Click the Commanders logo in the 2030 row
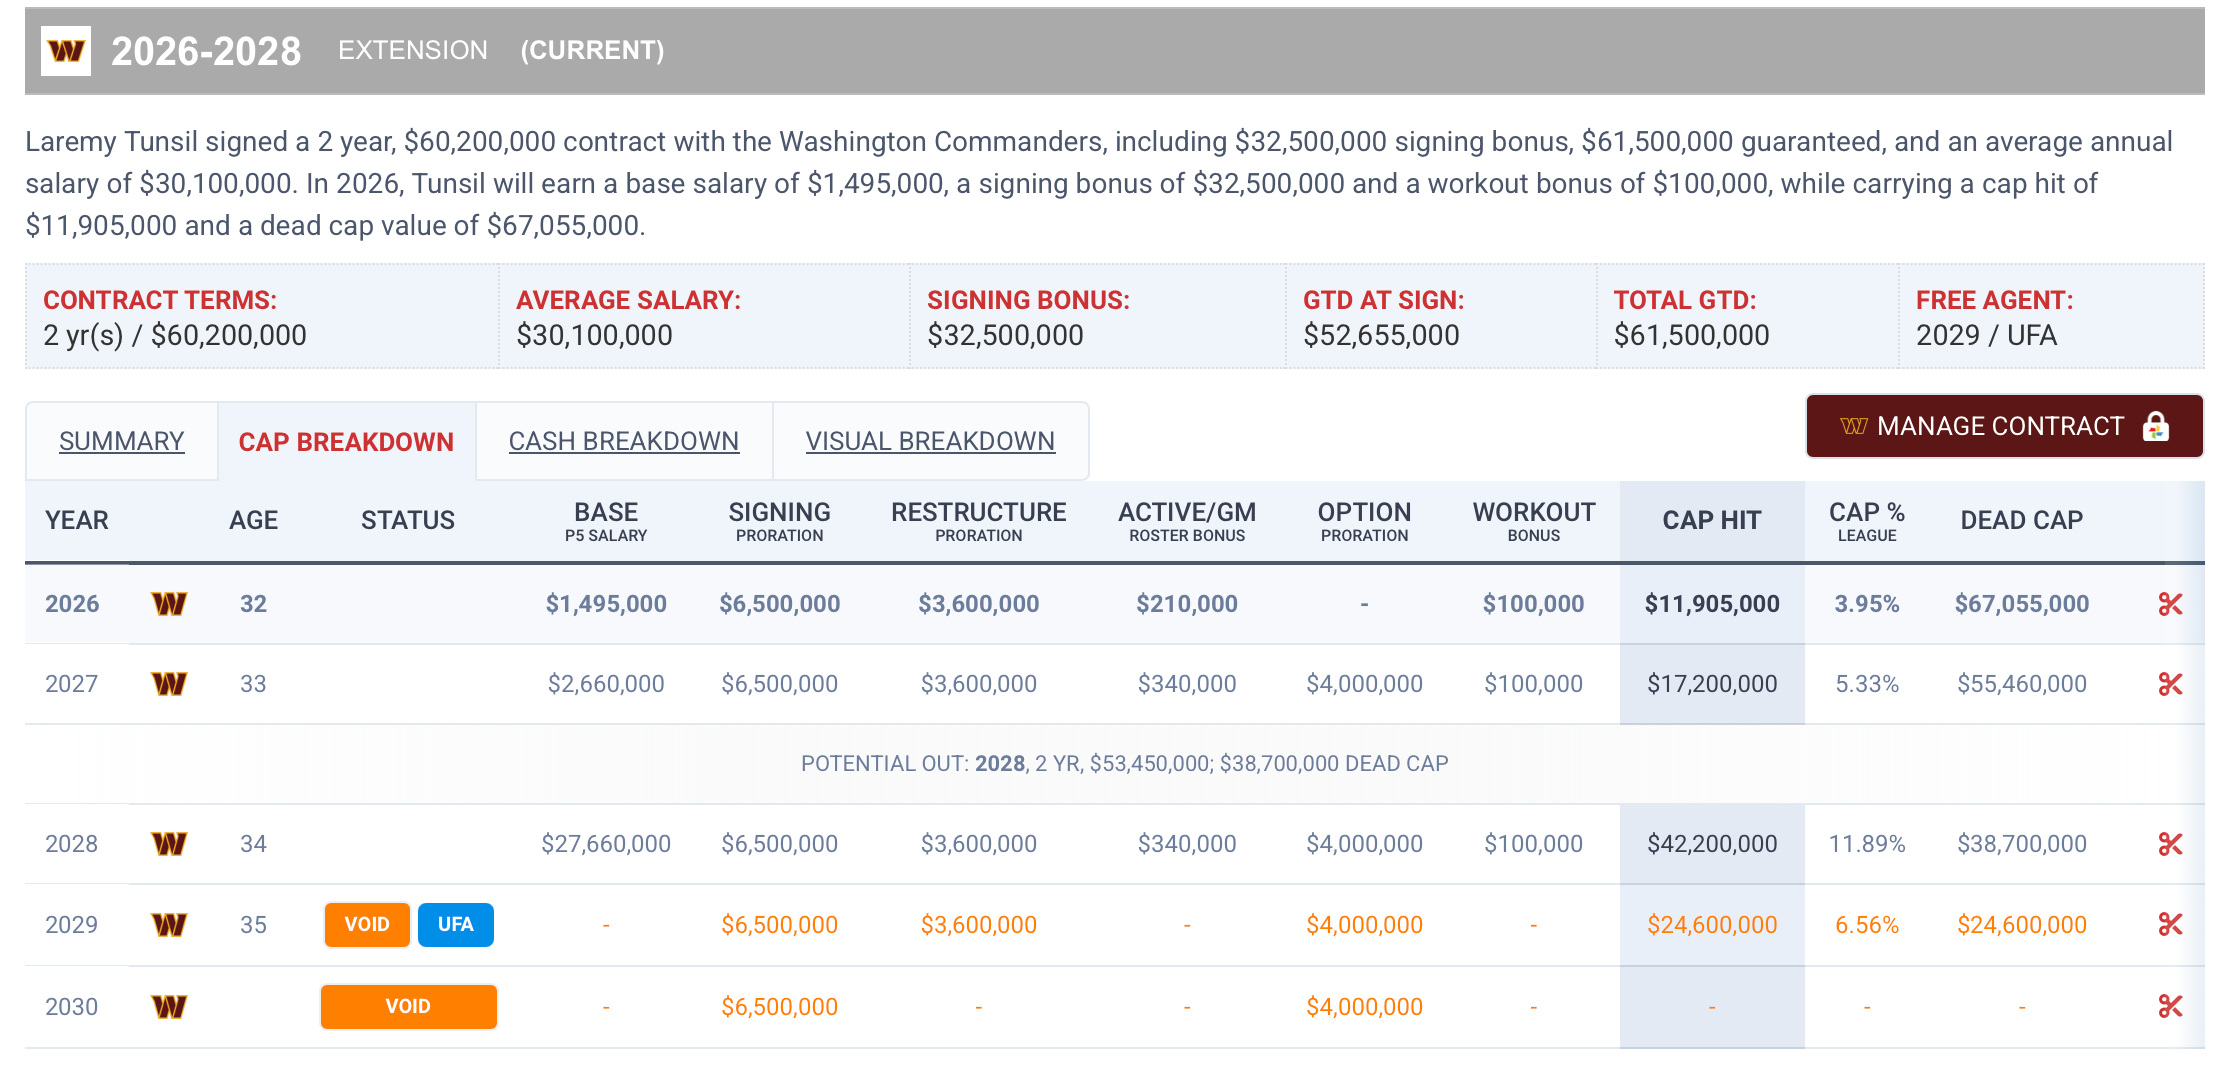This screenshot has height=1065, width=2223. coord(169,1006)
